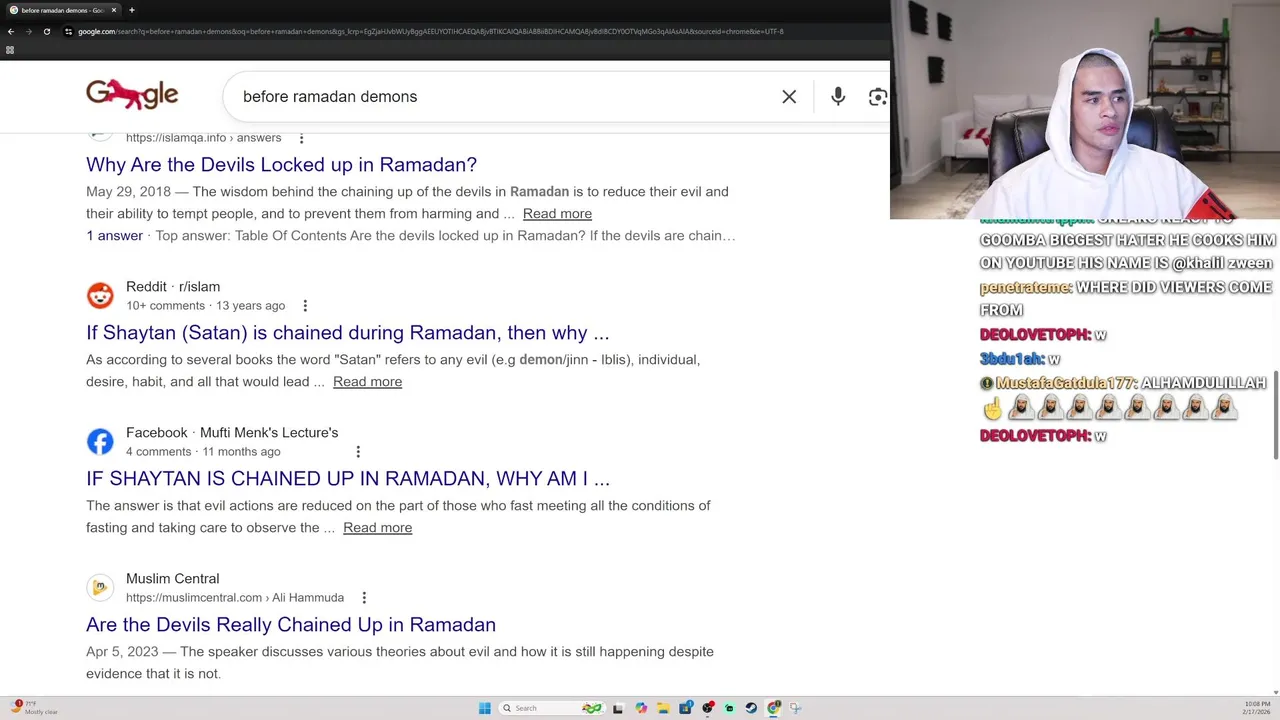
Task: Open Snipping Tool from the taskbar
Action: (796, 708)
